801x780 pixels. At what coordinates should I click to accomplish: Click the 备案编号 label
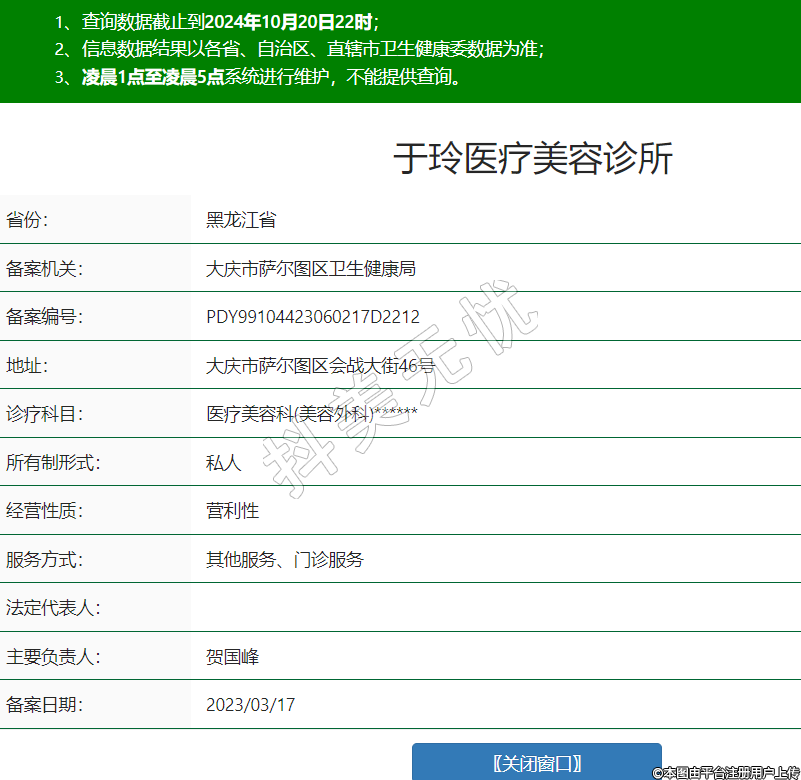pos(44,317)
